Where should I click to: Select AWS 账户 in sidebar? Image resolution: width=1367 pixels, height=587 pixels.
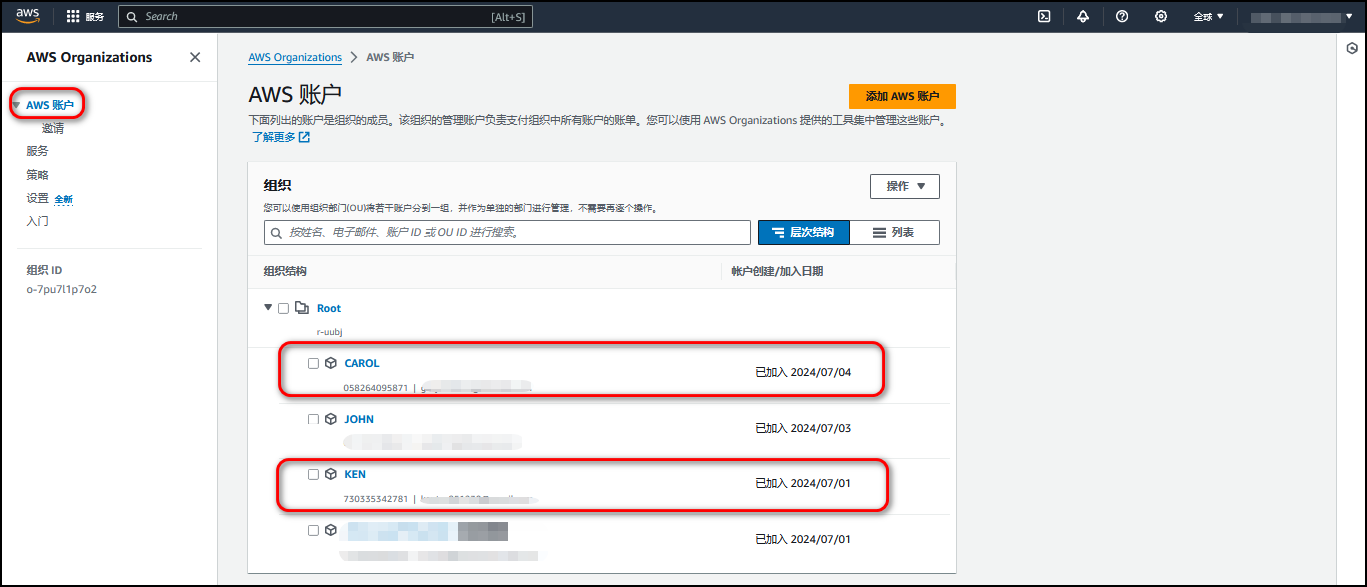(50, 105)
